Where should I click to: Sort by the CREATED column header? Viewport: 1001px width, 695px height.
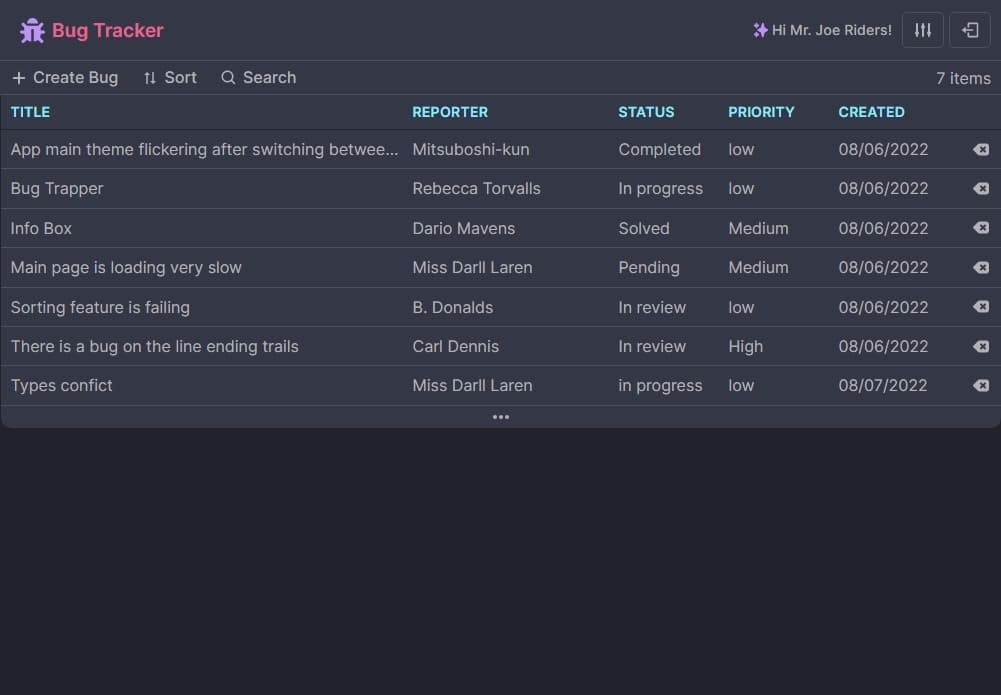click(x=871, y=112)
